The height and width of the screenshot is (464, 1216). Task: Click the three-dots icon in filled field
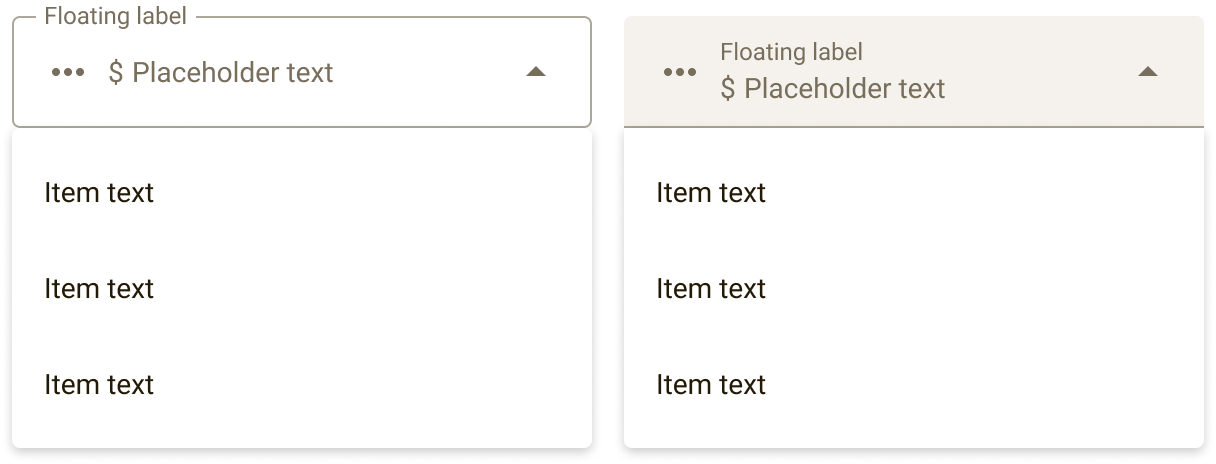click(x=680, y=72)
